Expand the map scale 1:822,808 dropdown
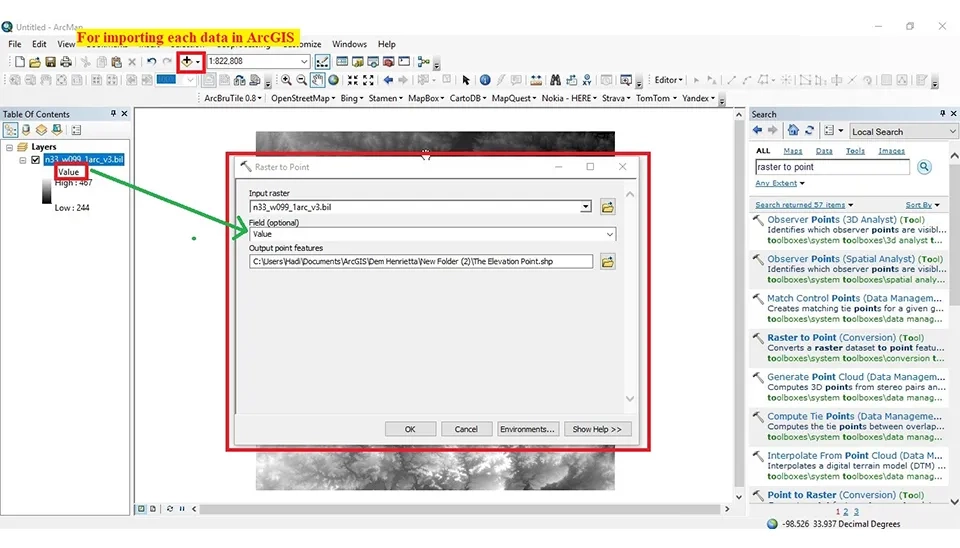 pos(304,61)
